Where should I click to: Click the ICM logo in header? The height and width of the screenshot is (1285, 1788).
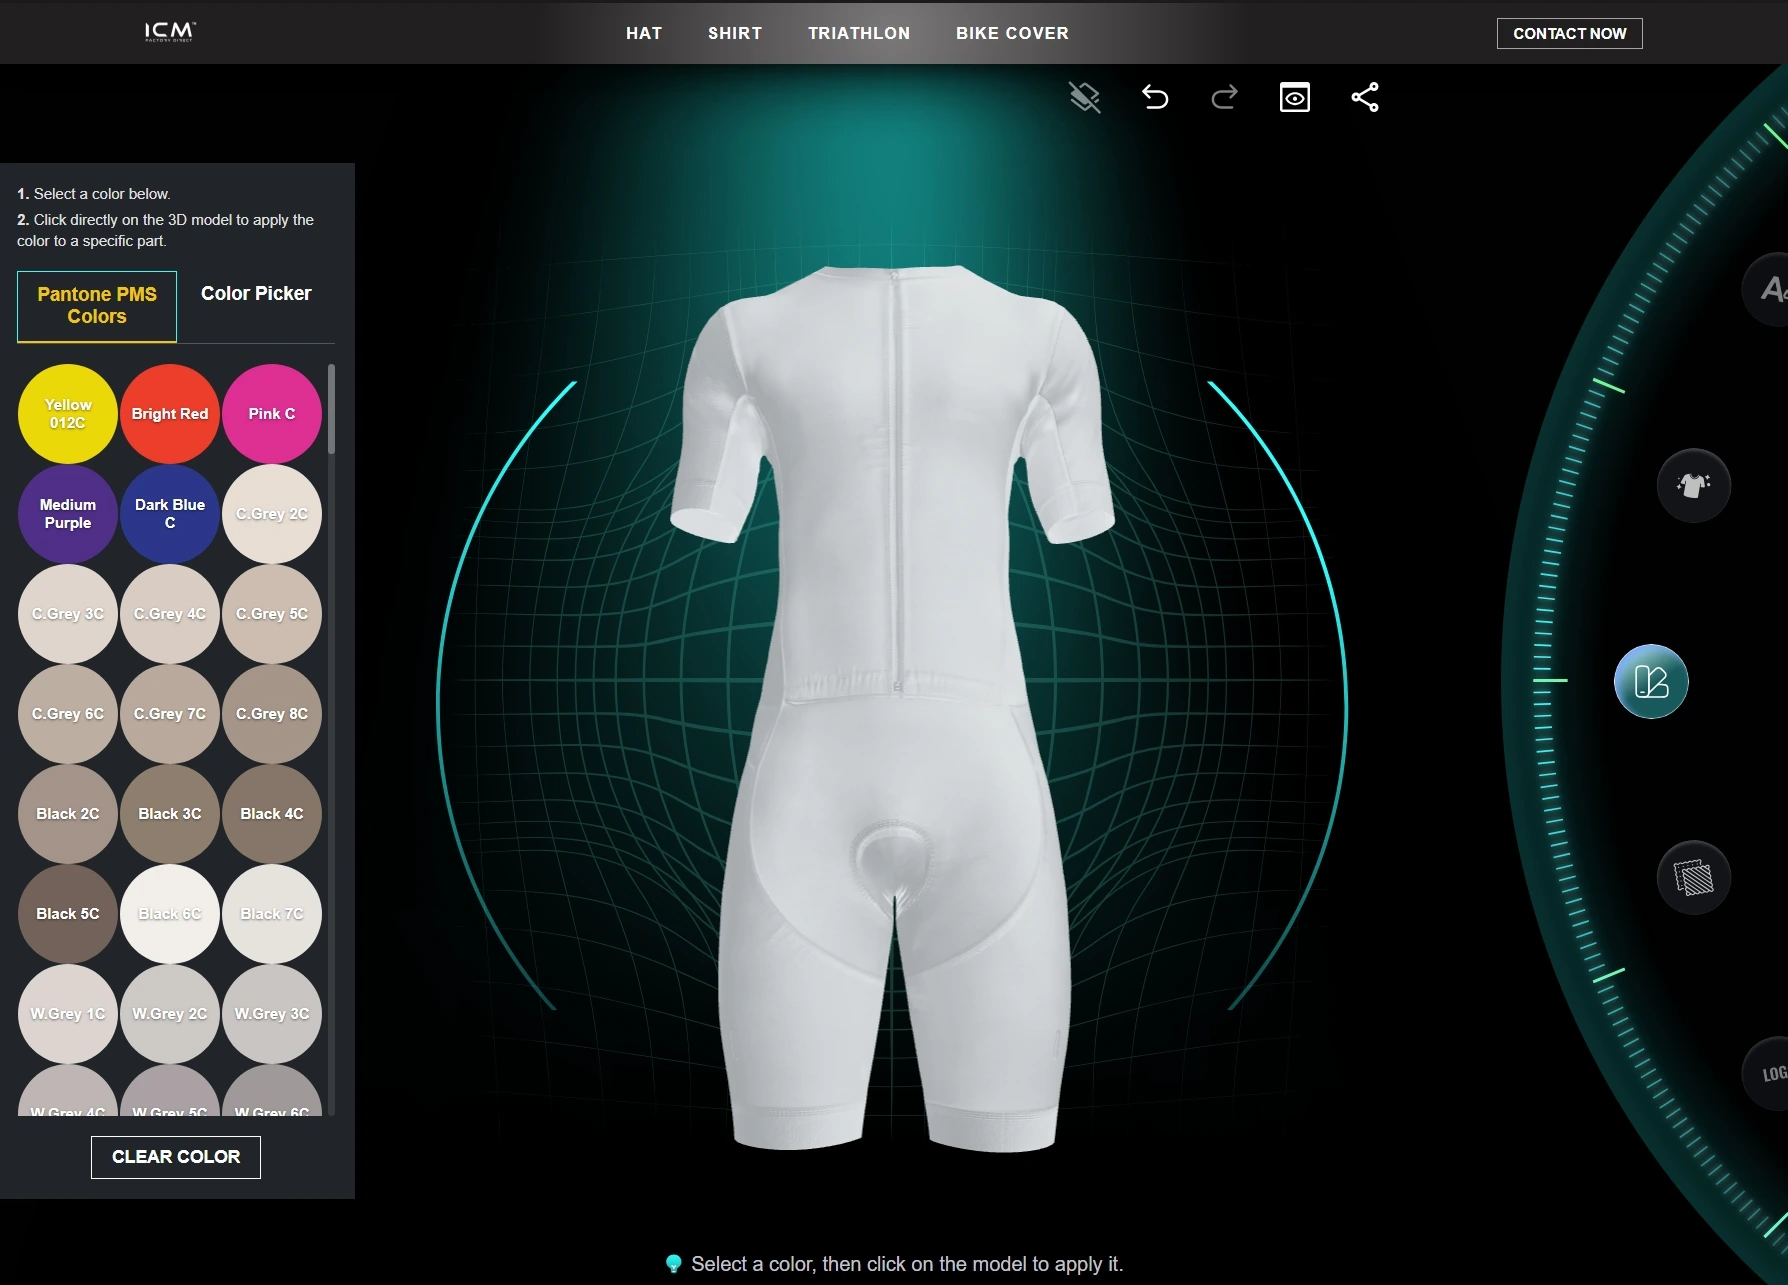click(x=170, y=32)
